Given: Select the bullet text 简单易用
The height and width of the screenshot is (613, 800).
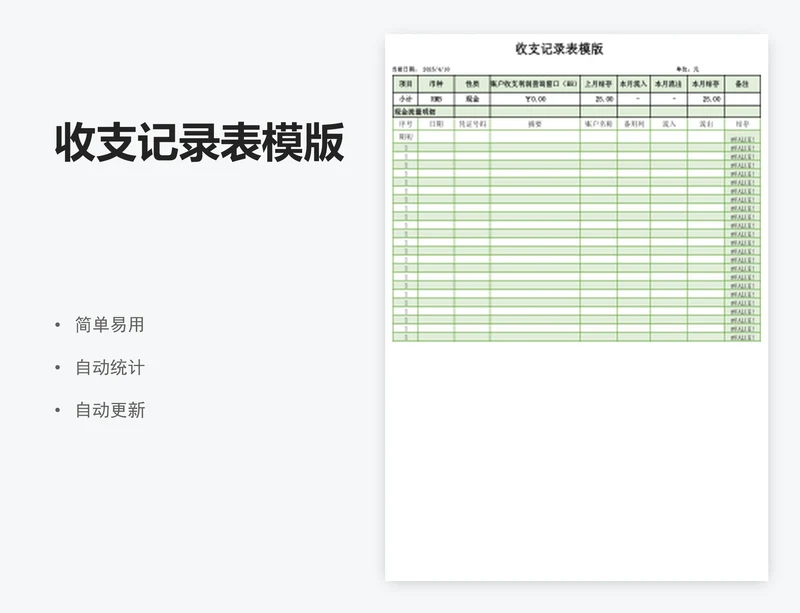Looking at the screenshot, I should 110,325.
